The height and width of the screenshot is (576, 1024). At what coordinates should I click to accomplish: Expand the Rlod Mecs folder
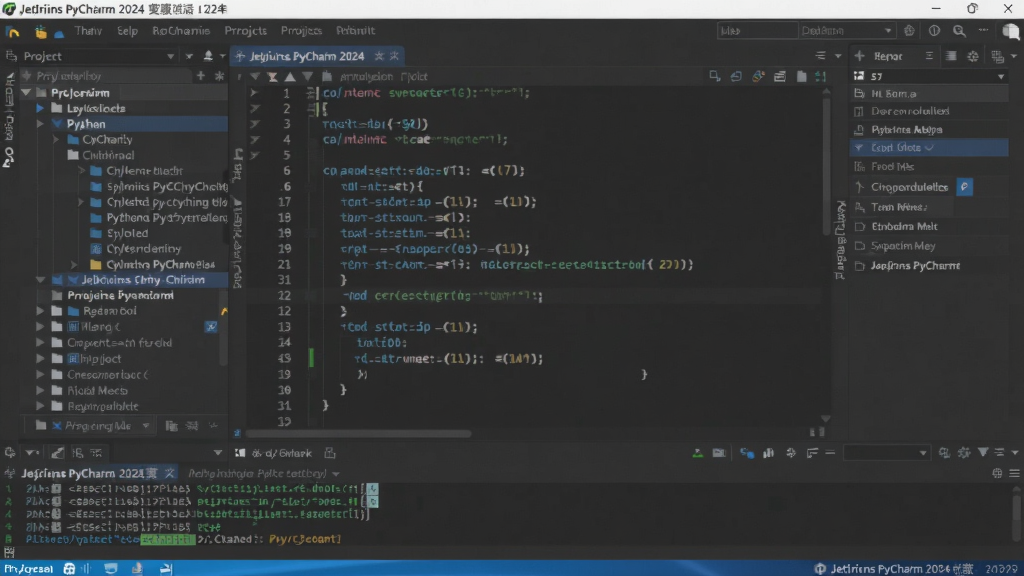point(40,391)
